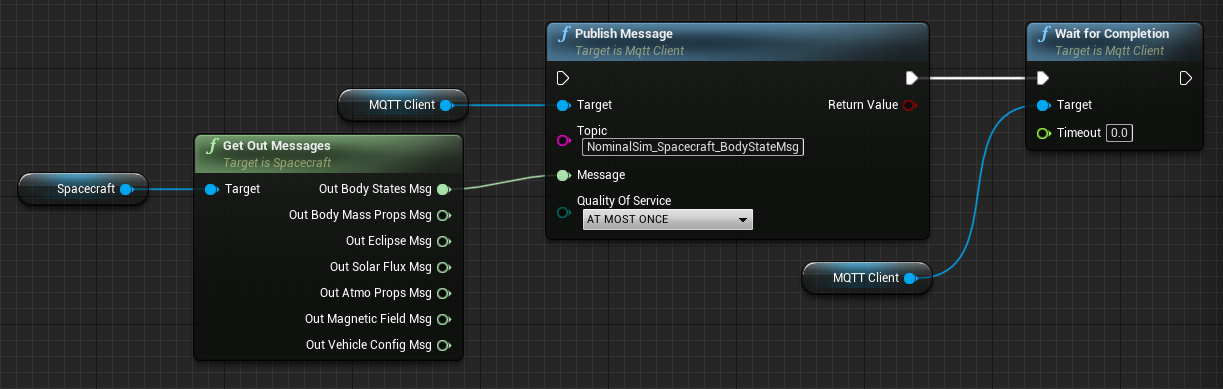
Task: Click Publish Message execution output pin
Action: [x=911, y=78]
